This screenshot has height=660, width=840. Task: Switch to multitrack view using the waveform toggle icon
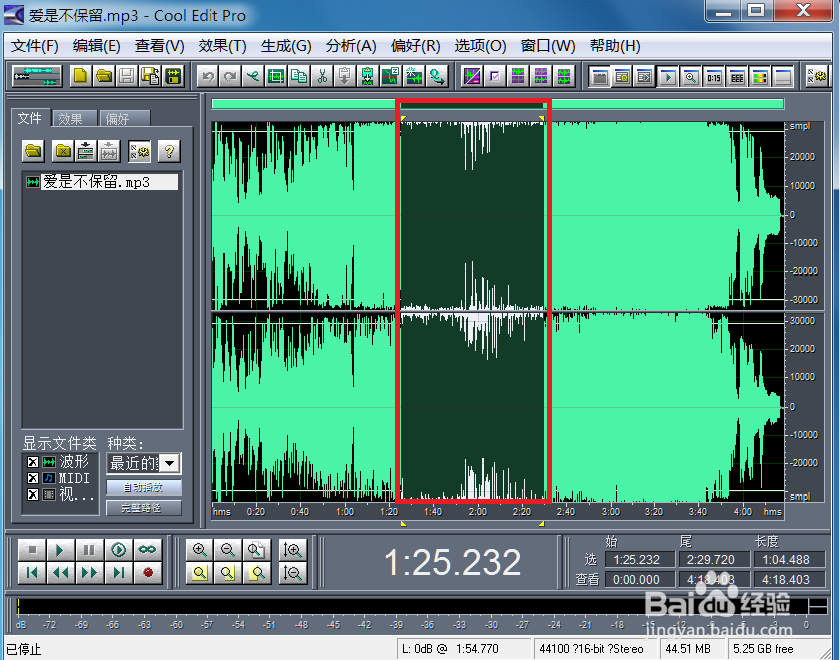click(x=38, y=77)
